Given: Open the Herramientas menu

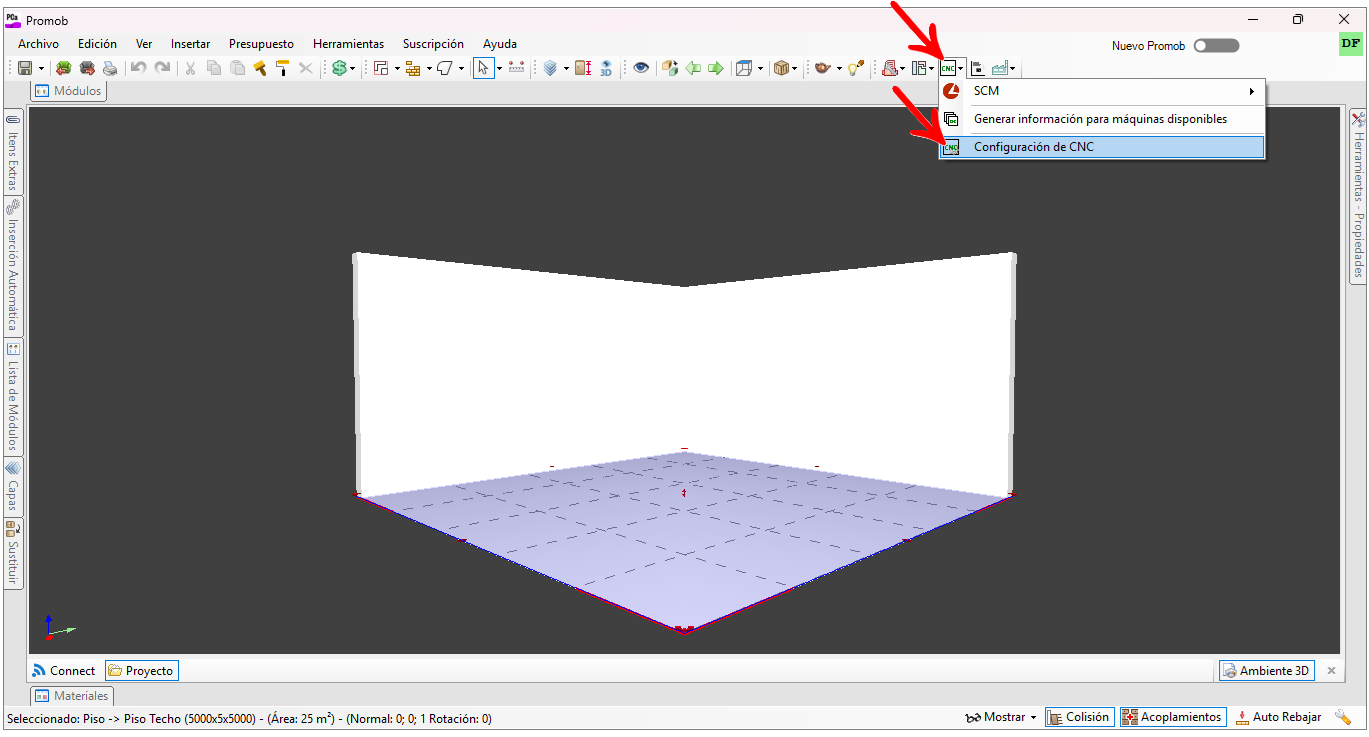Looking at the screenshot, I should 348,44.
